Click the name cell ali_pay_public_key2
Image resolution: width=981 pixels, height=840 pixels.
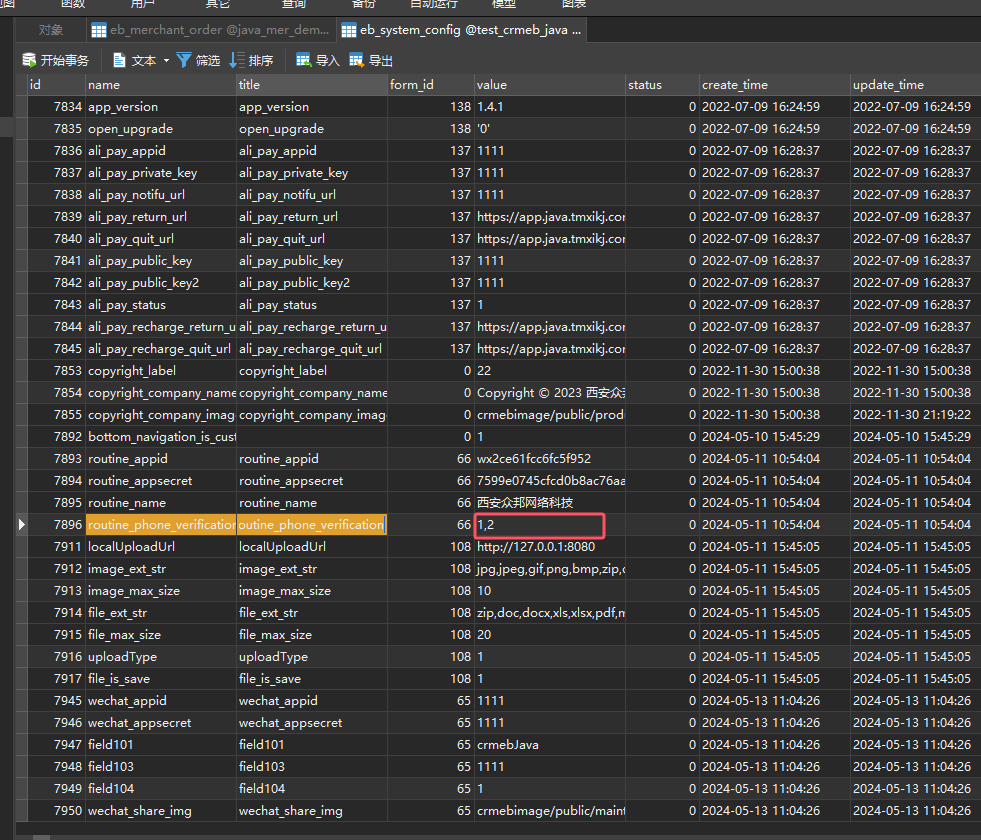click(x=161, y=283)
